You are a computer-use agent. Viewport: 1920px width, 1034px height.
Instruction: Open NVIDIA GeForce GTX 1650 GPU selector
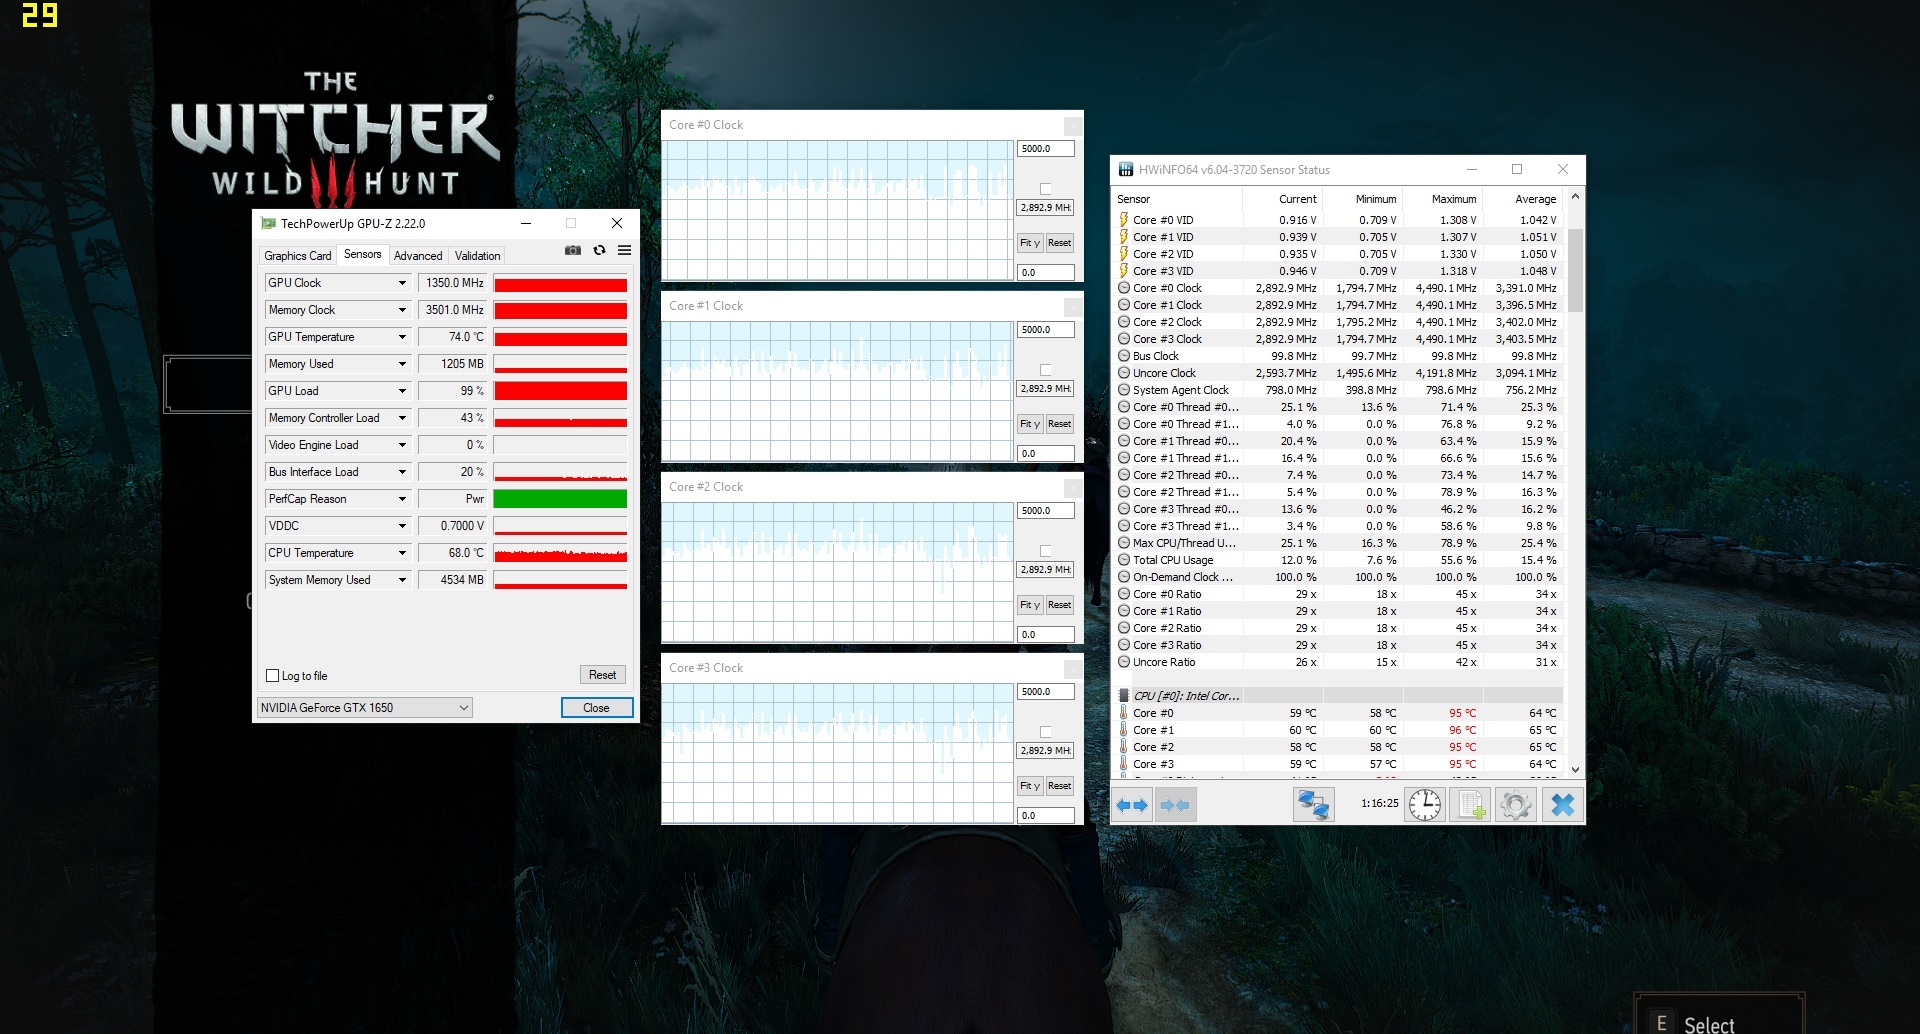tap(365, 708)
